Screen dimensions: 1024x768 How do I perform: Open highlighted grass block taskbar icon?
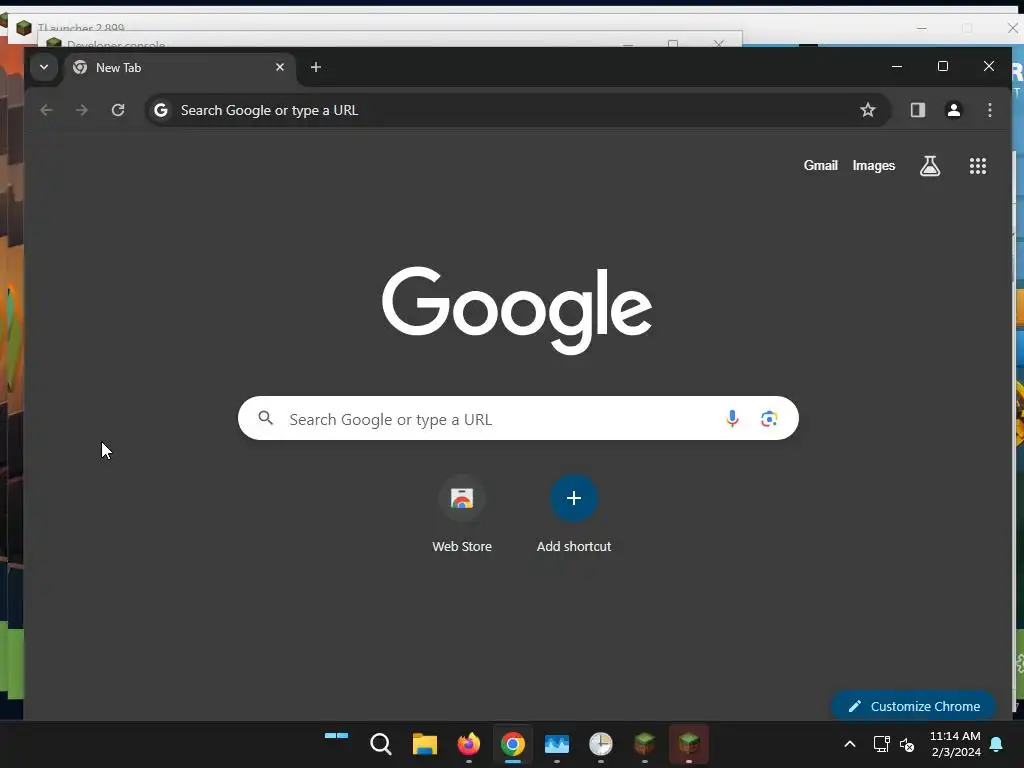click(x=689, y=744)
